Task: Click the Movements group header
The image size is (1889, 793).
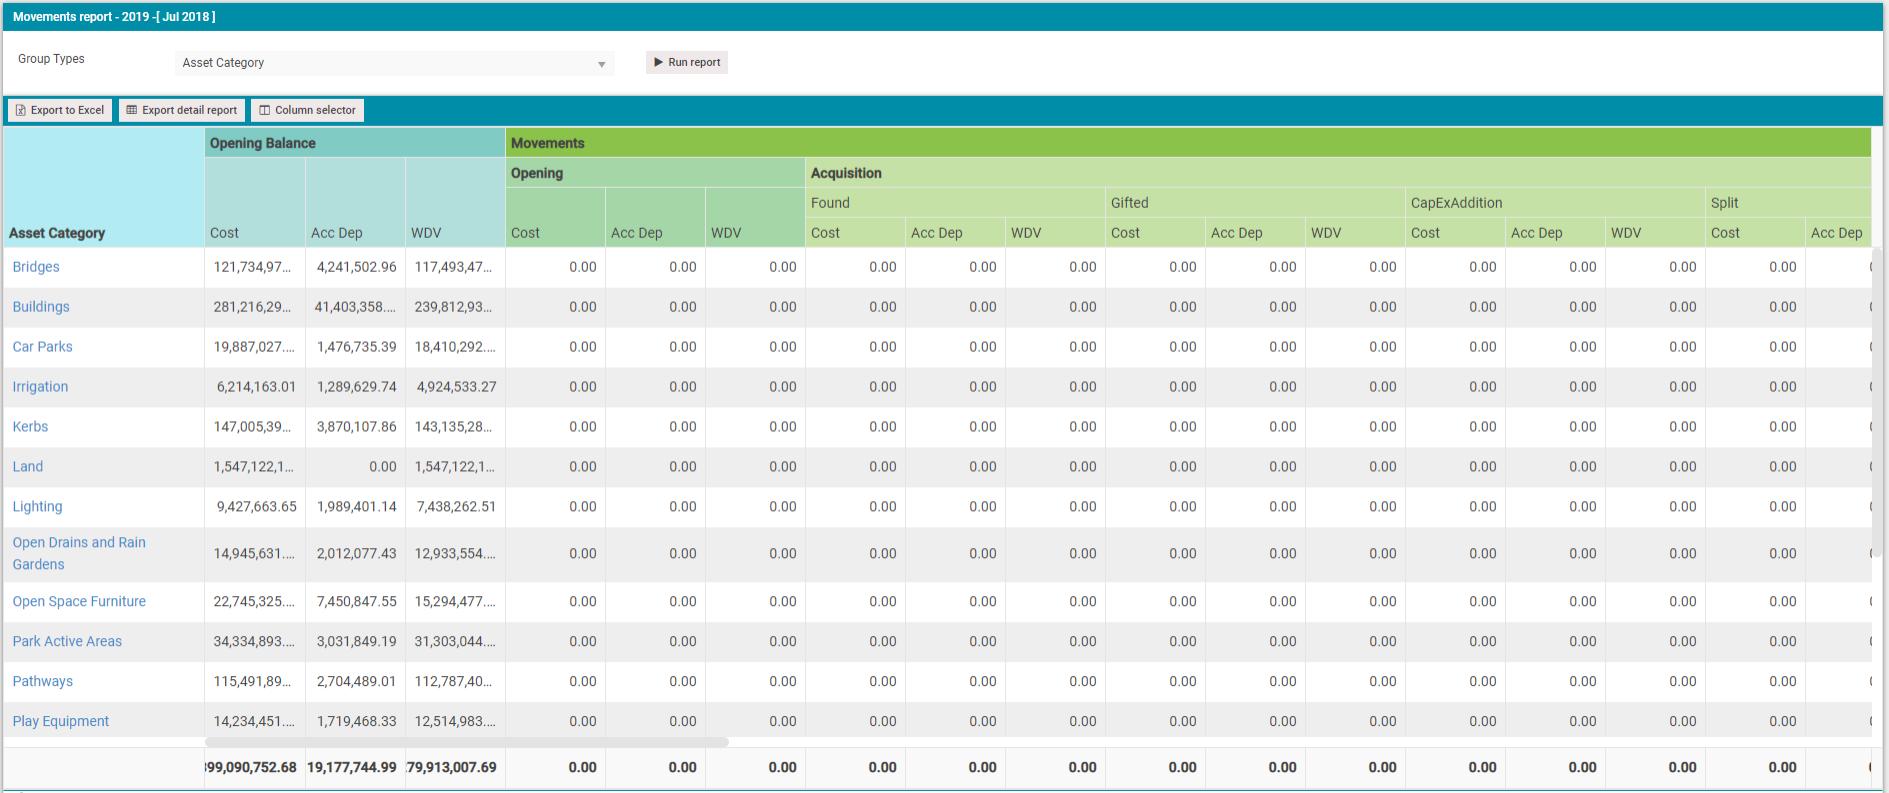Action: click(1188, 143)
